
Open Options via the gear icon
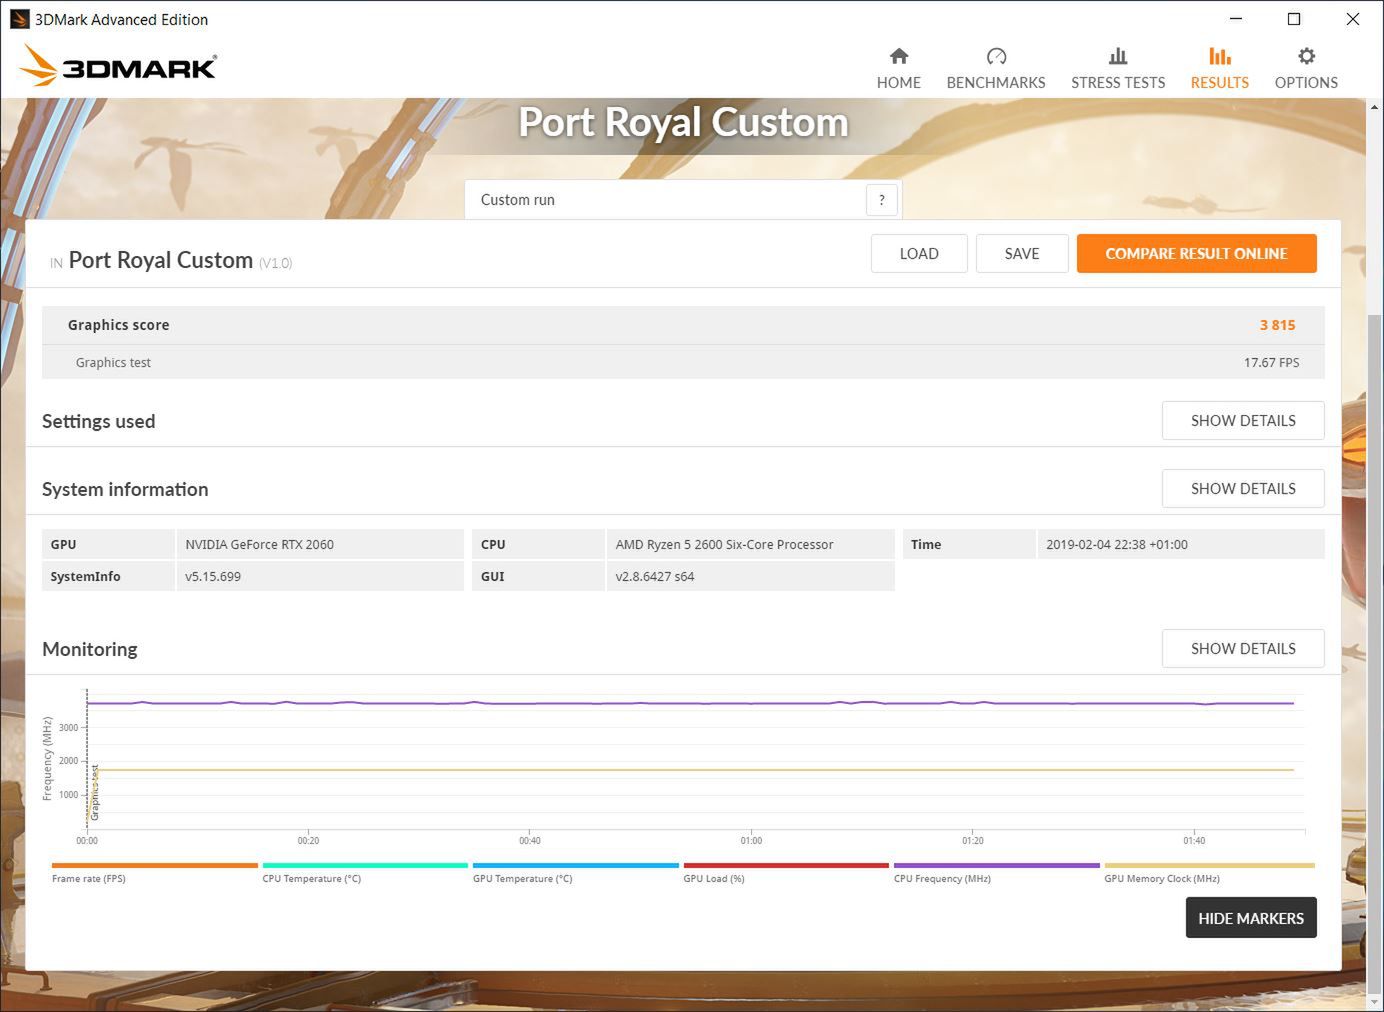pyautogui.click(x=1305, y=56)
